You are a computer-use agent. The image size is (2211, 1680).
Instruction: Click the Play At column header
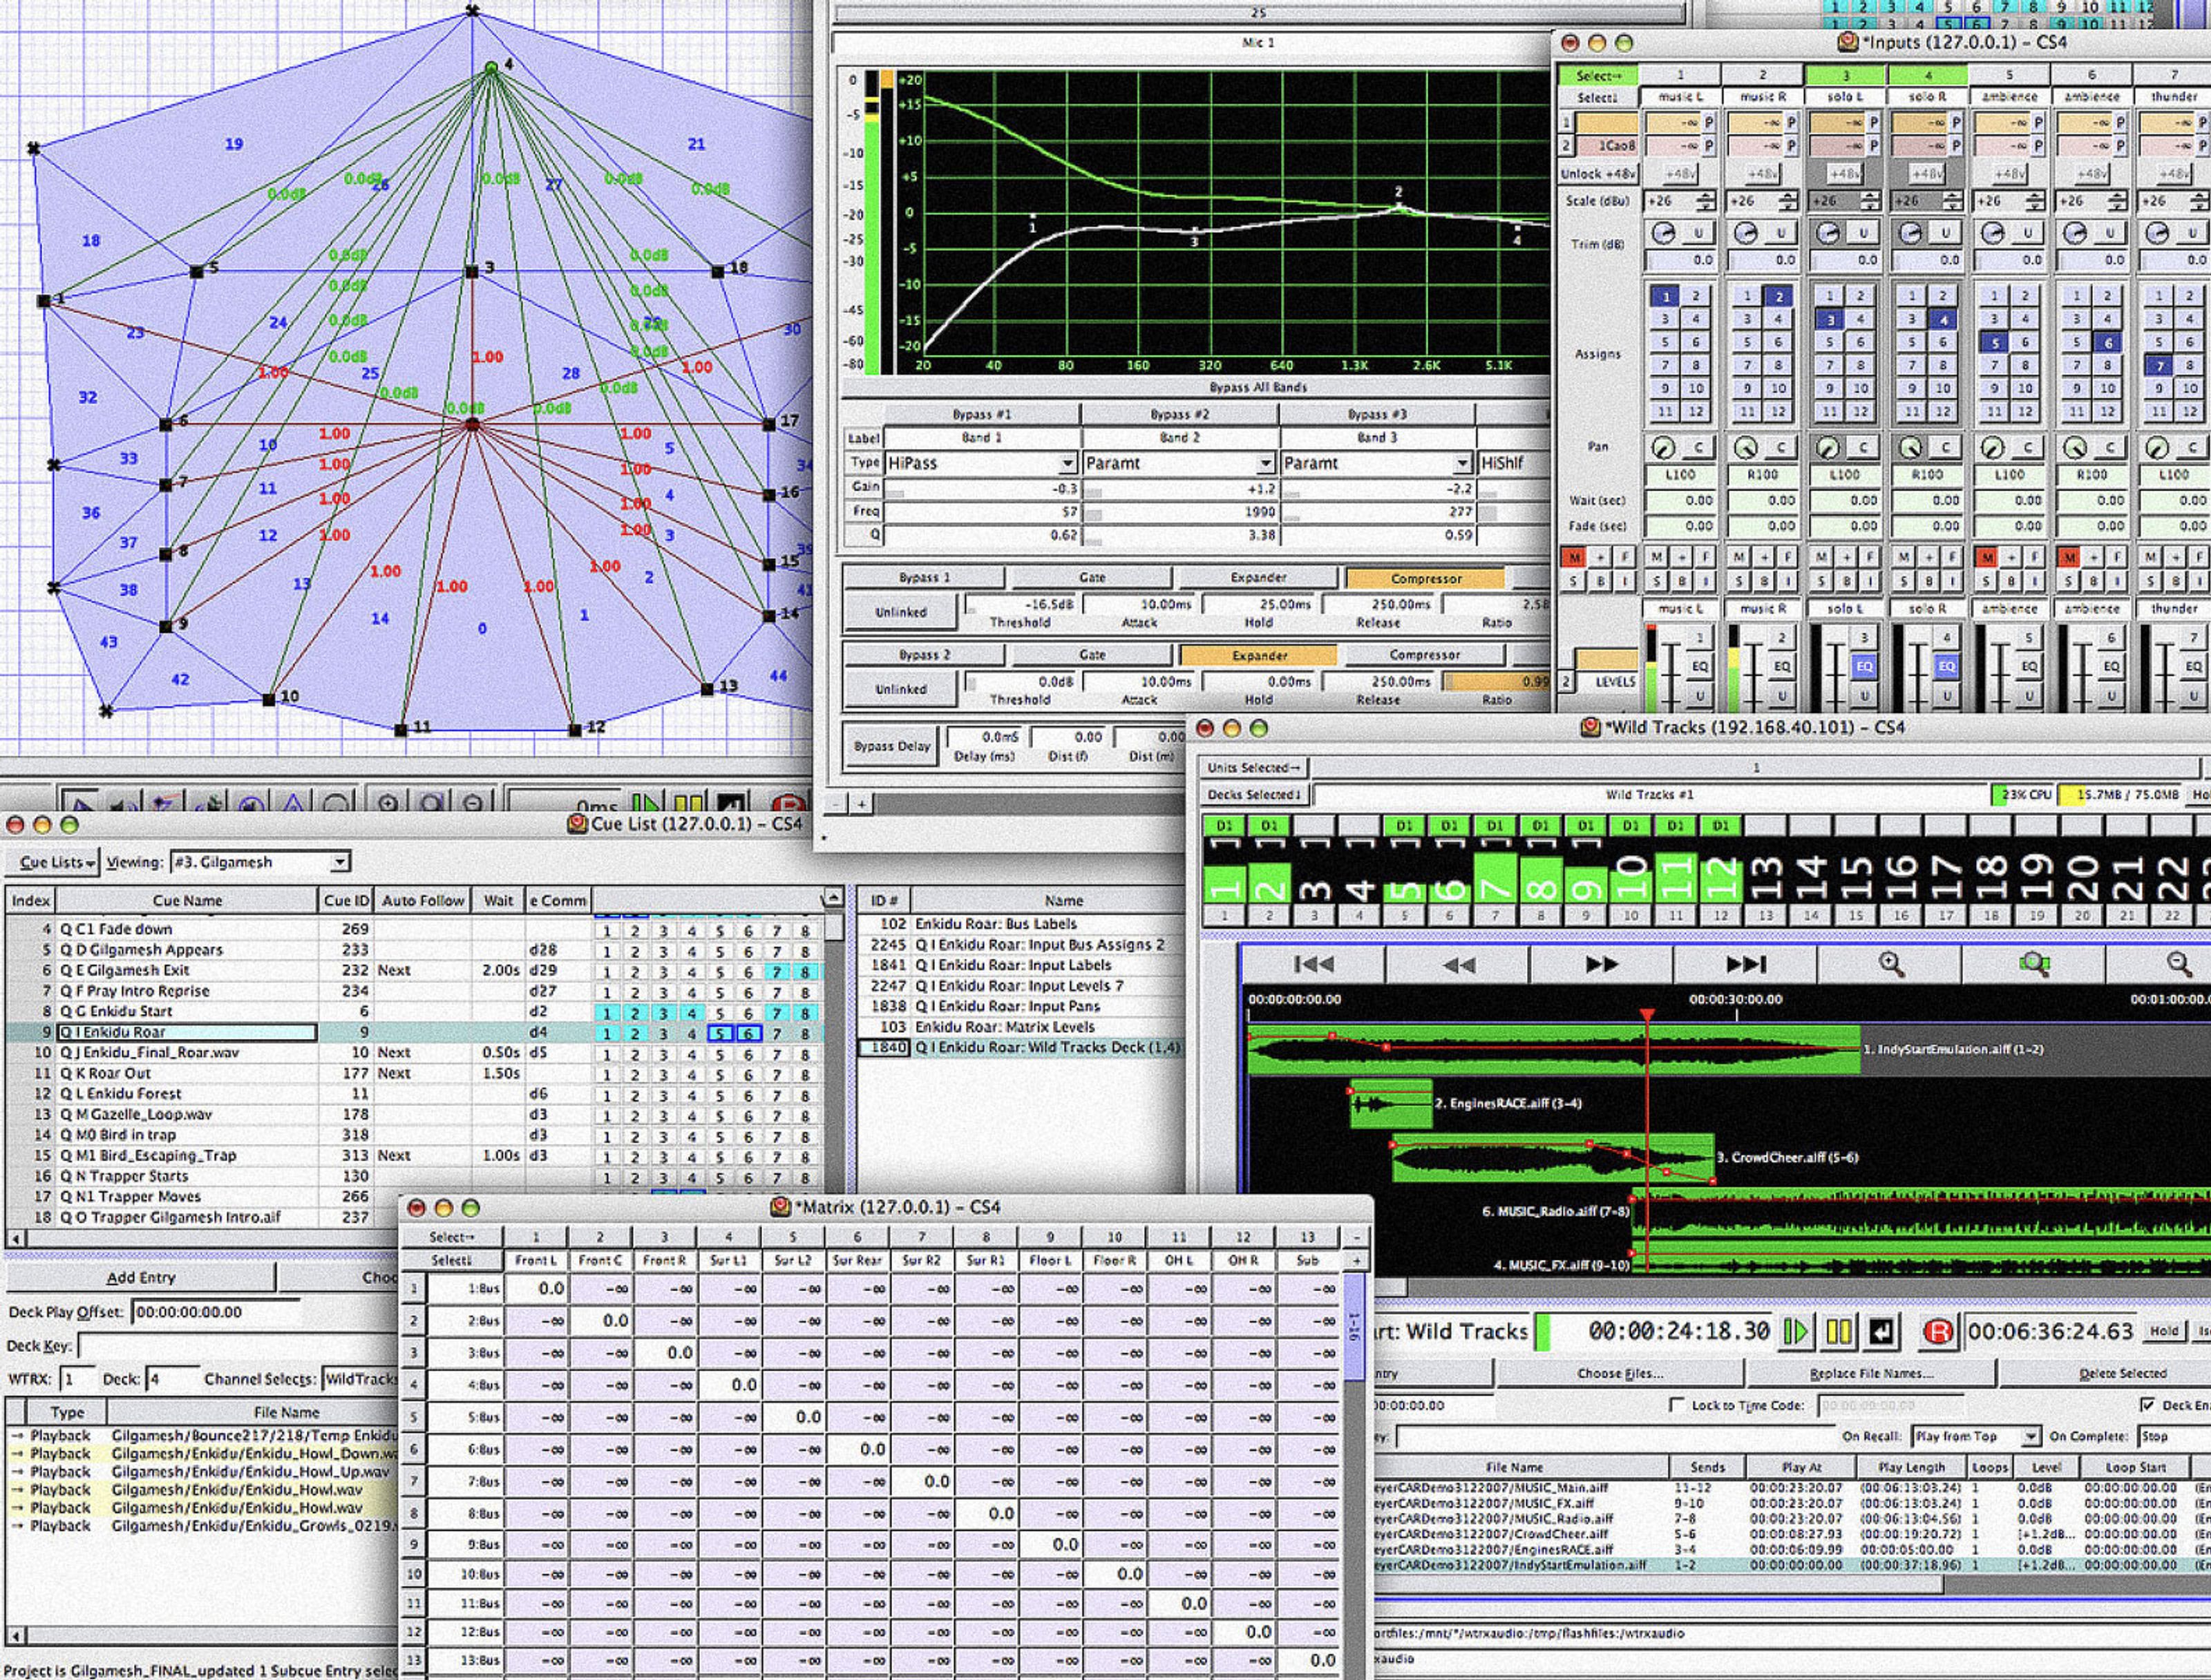1802,1467
